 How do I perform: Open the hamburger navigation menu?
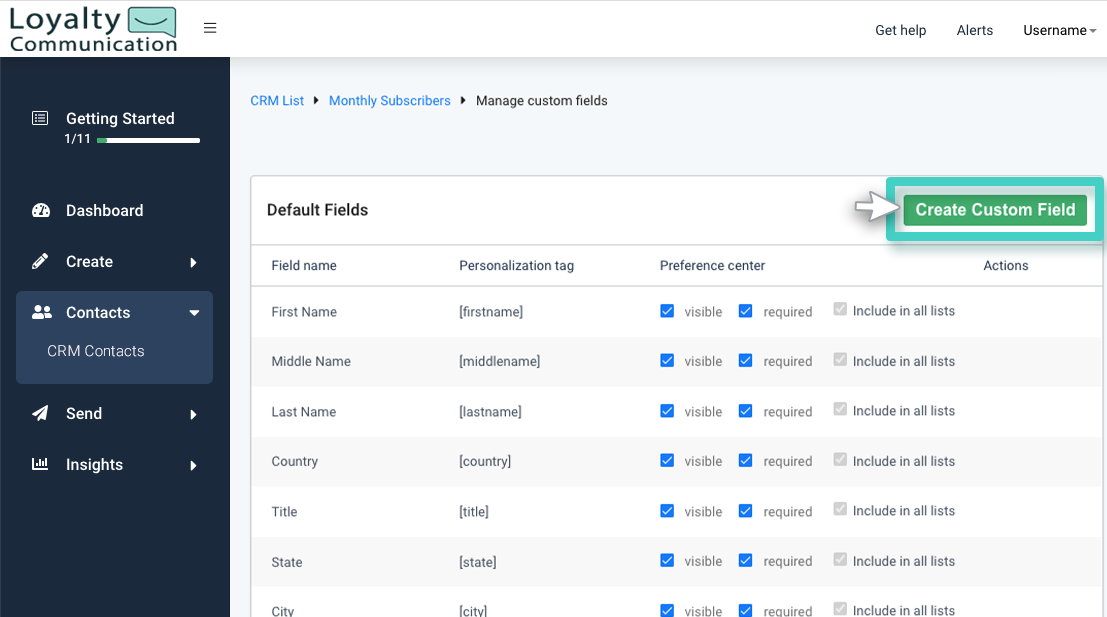tap(210, 27)
